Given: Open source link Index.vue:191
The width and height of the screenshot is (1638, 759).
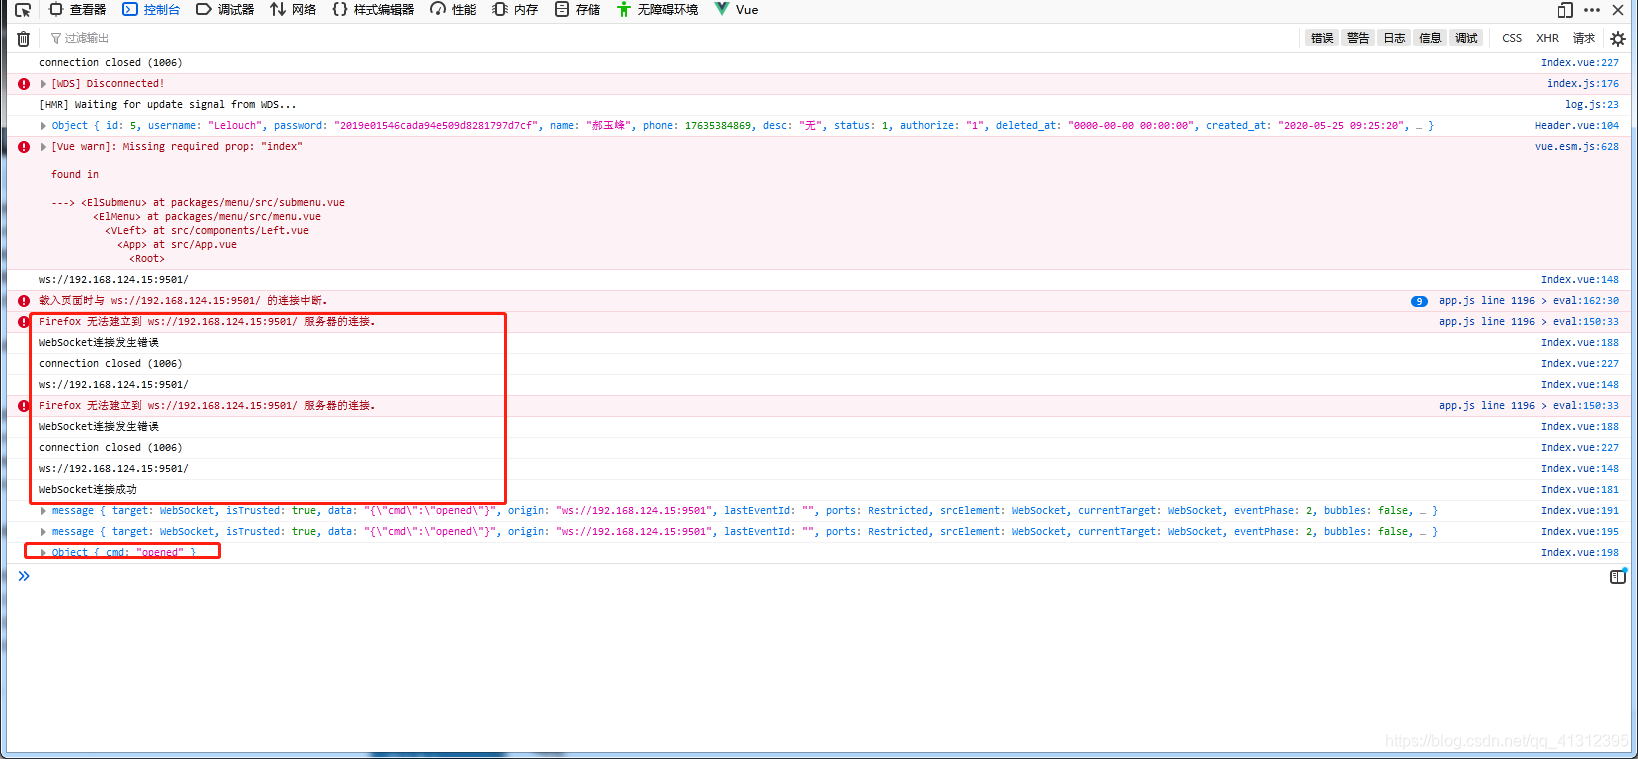Looking at the screenshot, I should [1579, 511].
